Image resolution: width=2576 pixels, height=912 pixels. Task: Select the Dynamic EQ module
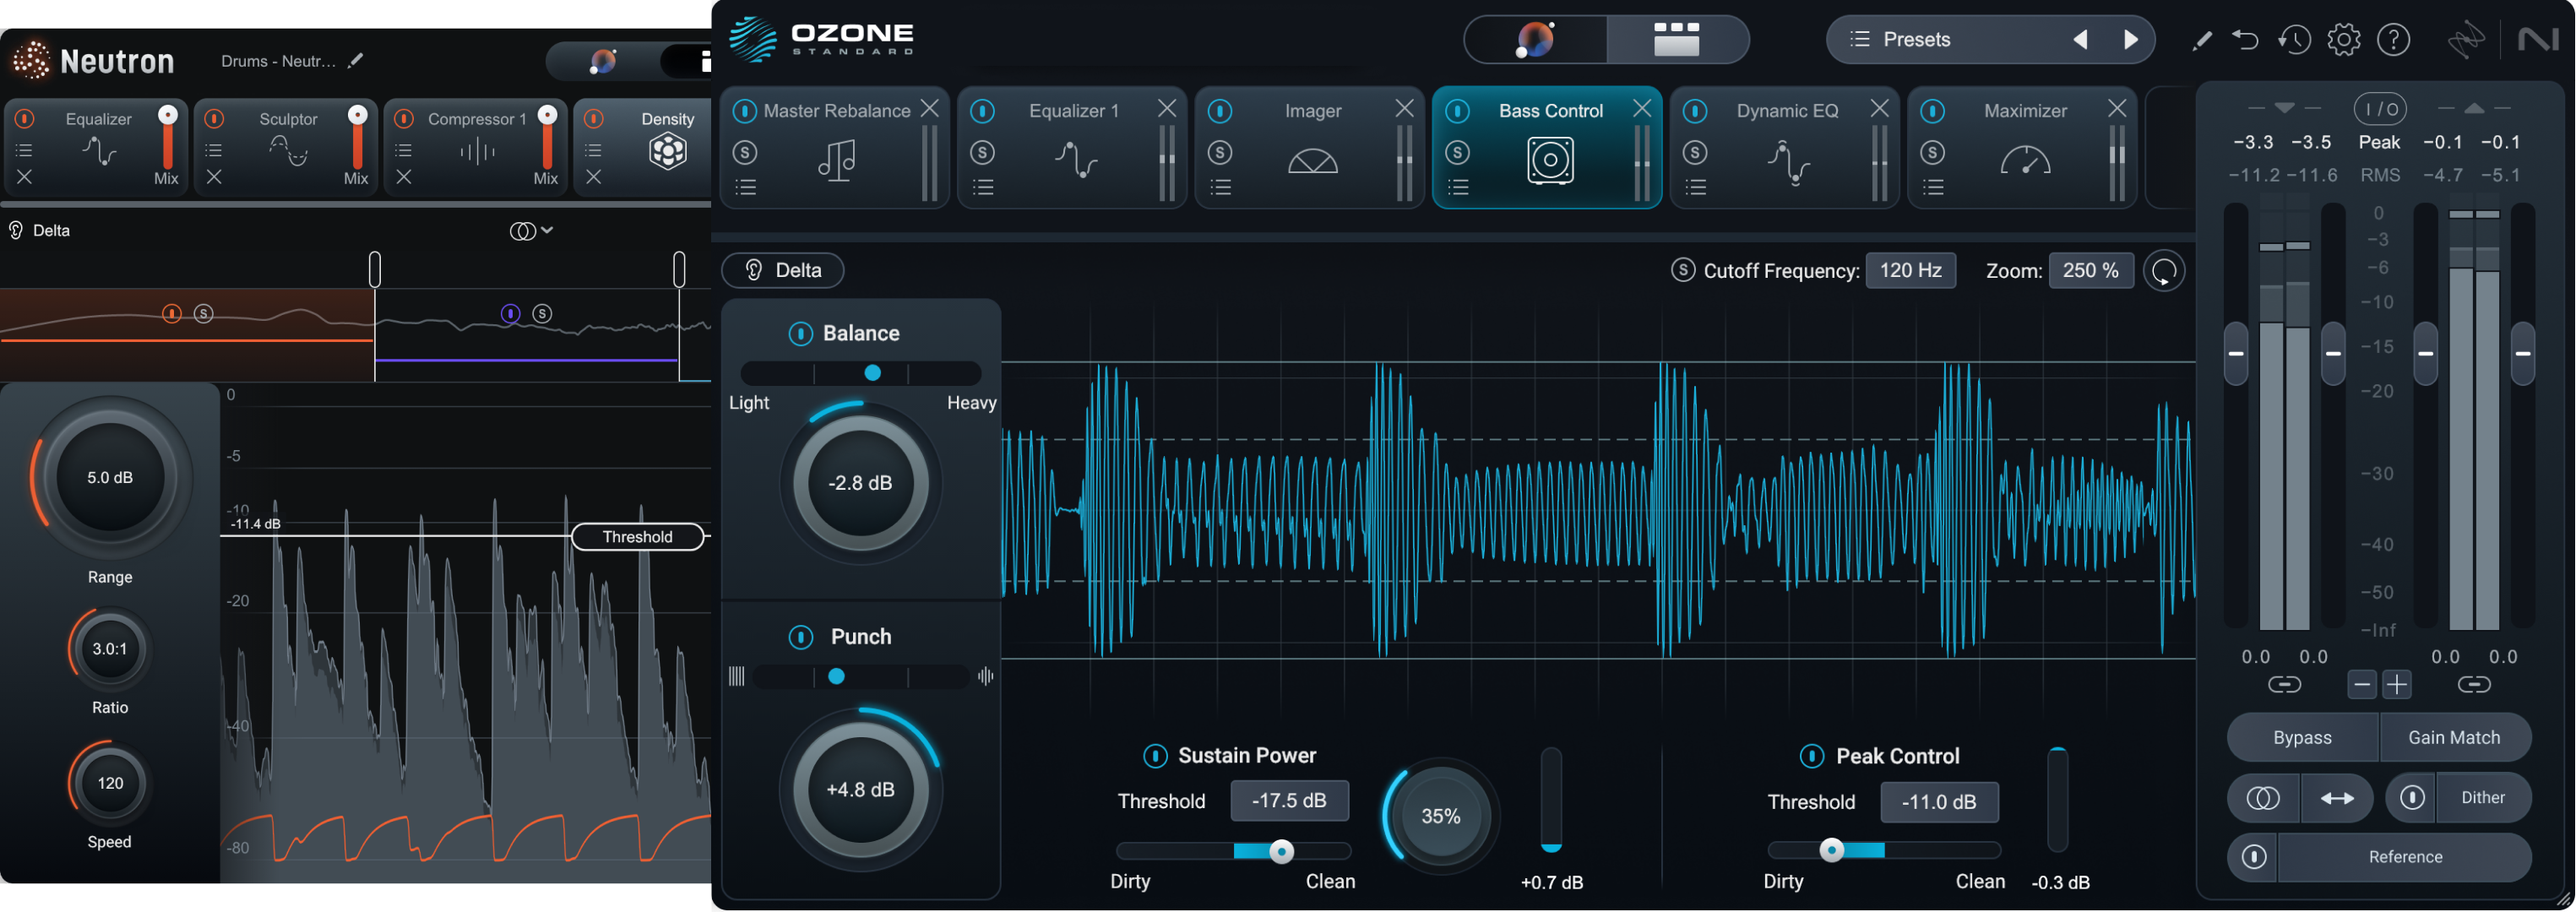click(1786, 147)
